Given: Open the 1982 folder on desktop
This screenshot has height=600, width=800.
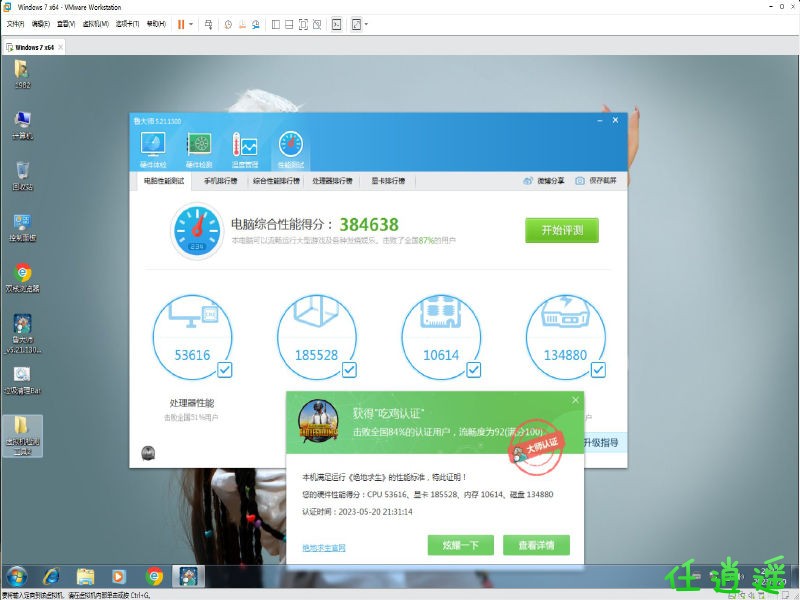Looking at the screenshot, I should coord(22,74).
